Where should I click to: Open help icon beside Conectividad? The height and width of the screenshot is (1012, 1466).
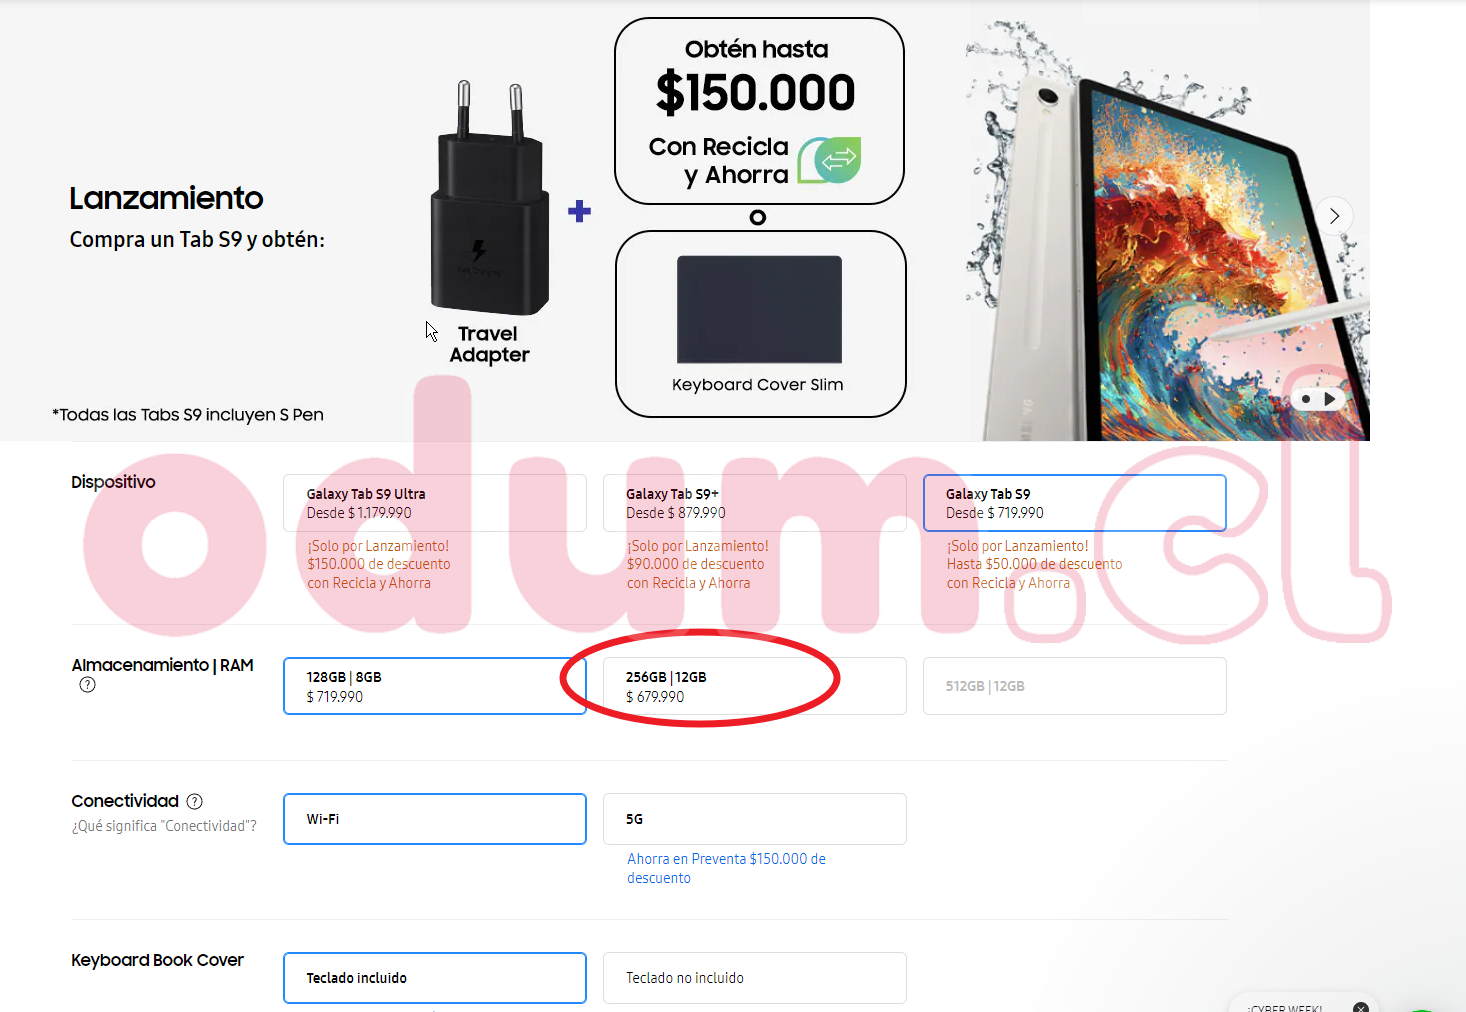195,801
